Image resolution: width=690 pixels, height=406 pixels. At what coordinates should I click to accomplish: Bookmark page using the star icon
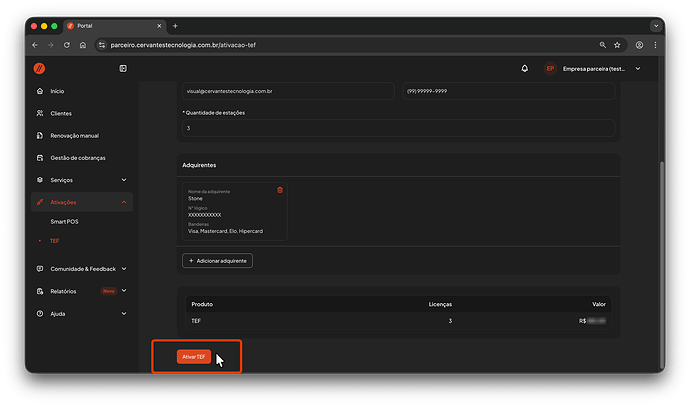click(x=619, y=45)
